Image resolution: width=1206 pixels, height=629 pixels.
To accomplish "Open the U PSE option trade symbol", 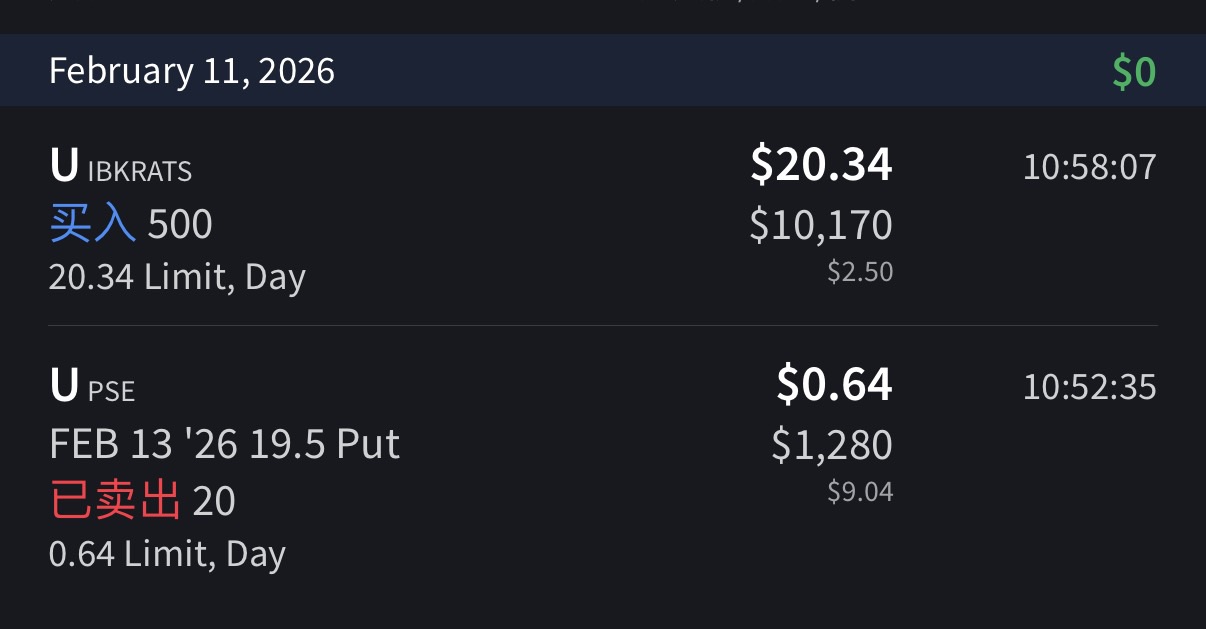I will (x=64, y=386).
